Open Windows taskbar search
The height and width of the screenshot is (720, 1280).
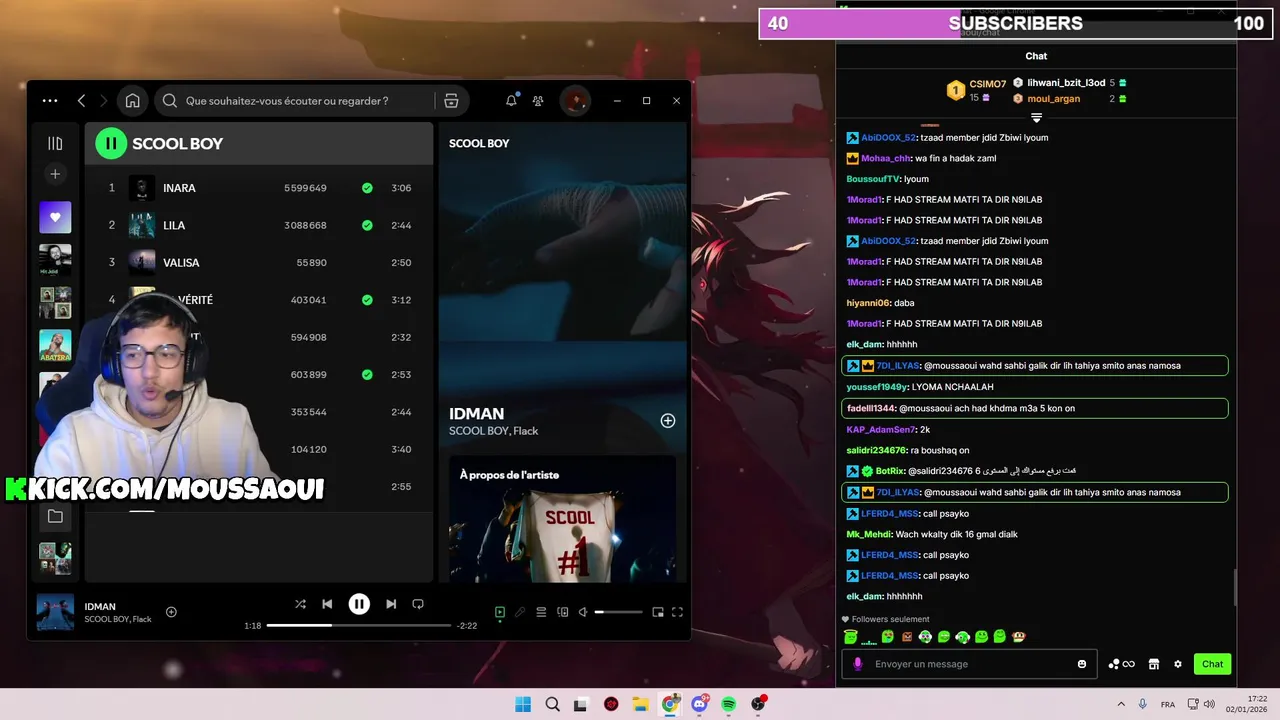(x=552, y=704)
